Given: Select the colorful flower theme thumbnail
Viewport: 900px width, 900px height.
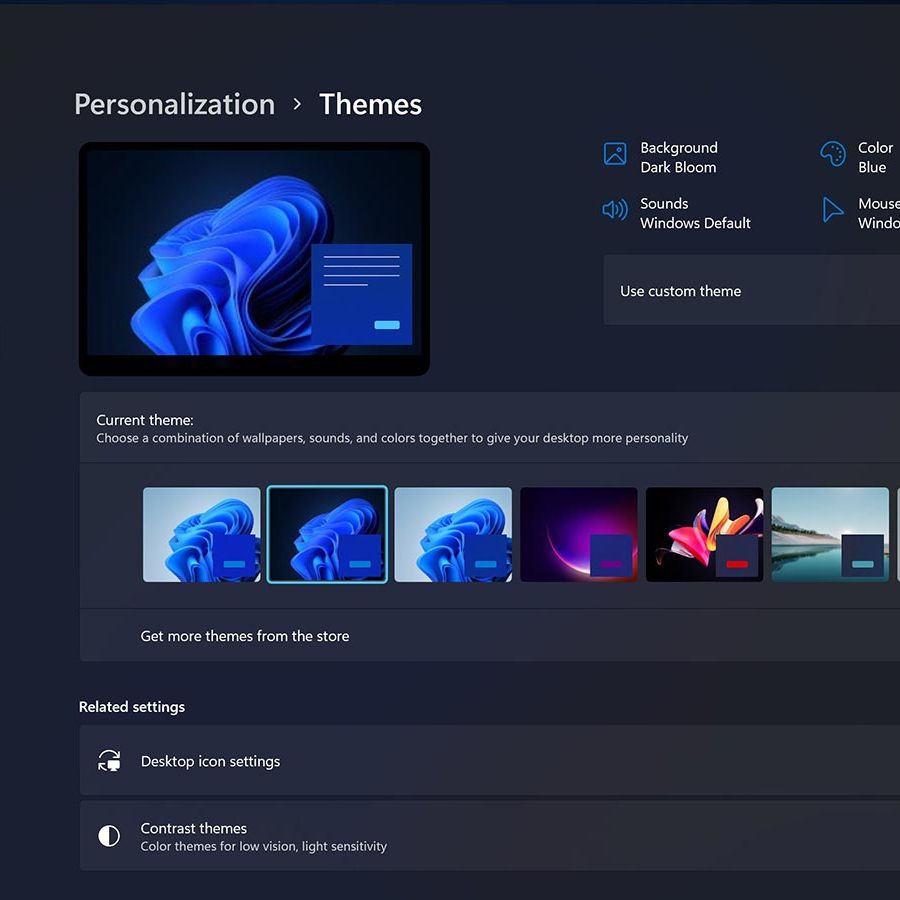Looking at the screenshot, I should click(704, 533).
